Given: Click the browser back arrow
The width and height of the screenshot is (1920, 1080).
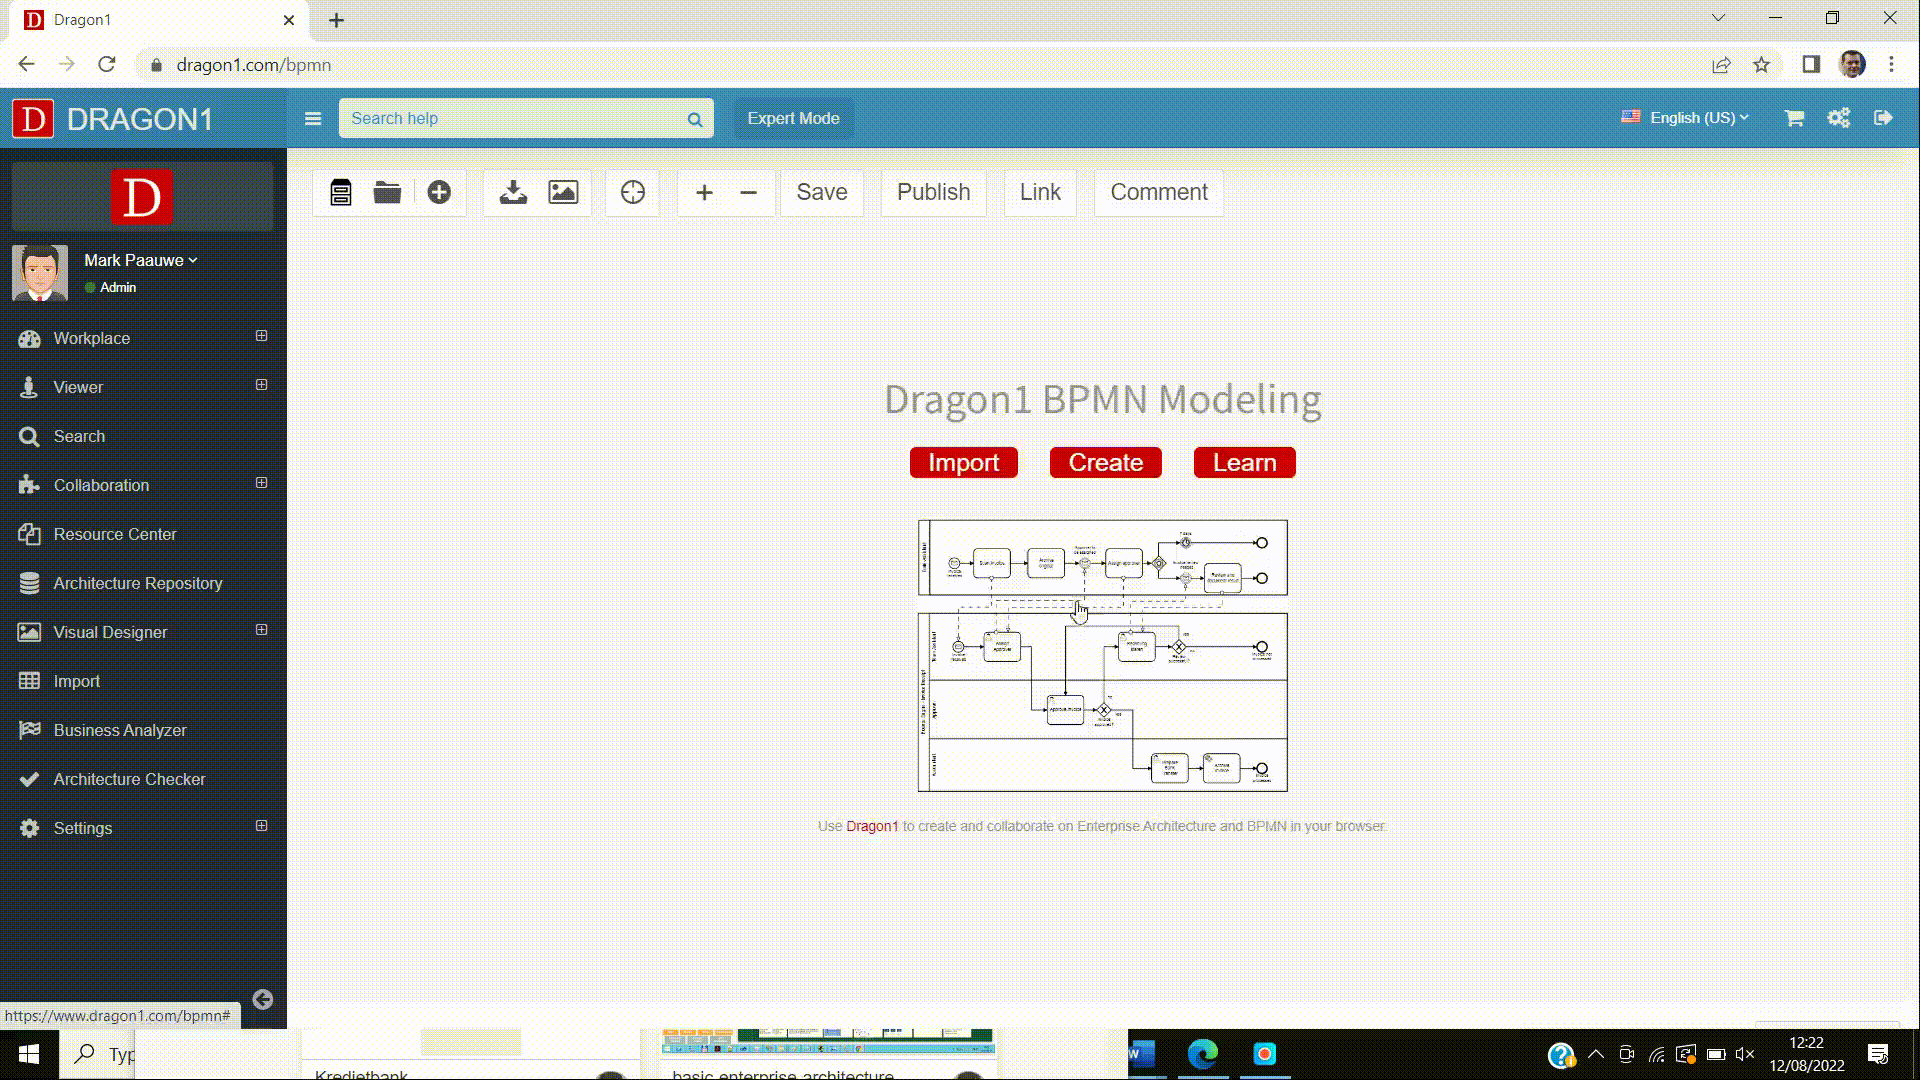Looking at the screenshot, I should [27, 65].
